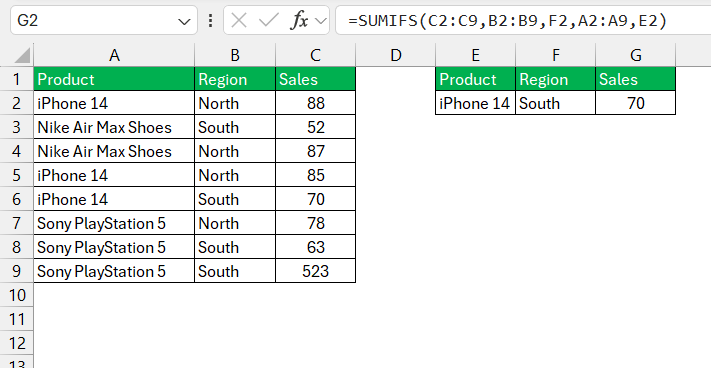The height and width of the screenshot is (368, 711).
Task: Click Region header cell in column F
Action: pos(555,79)
